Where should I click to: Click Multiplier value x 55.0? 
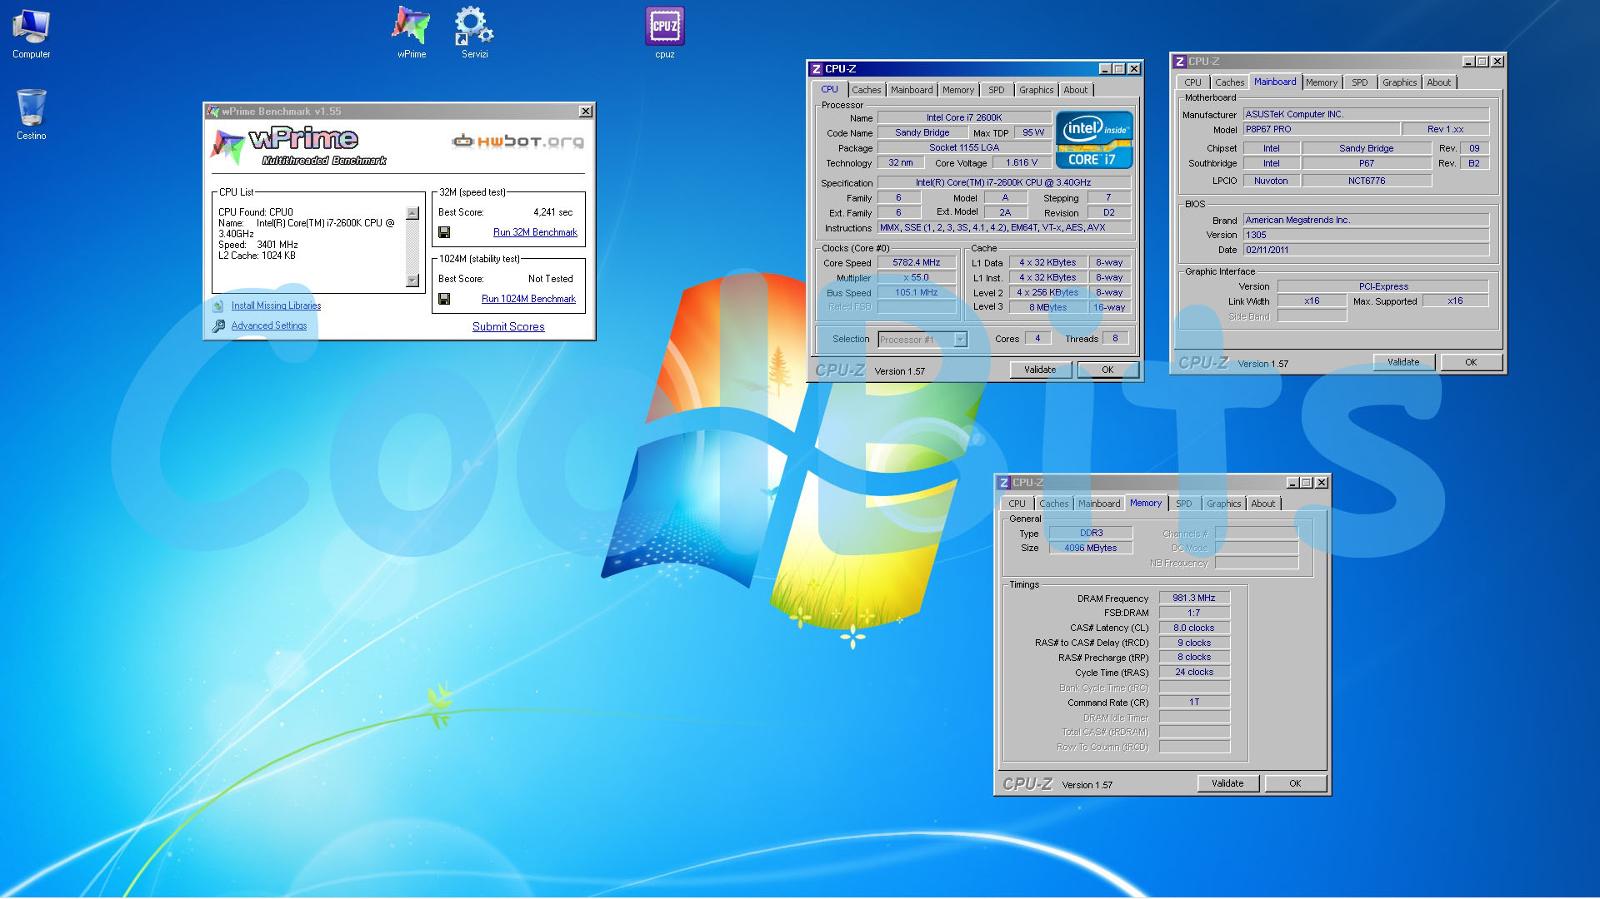917,278
